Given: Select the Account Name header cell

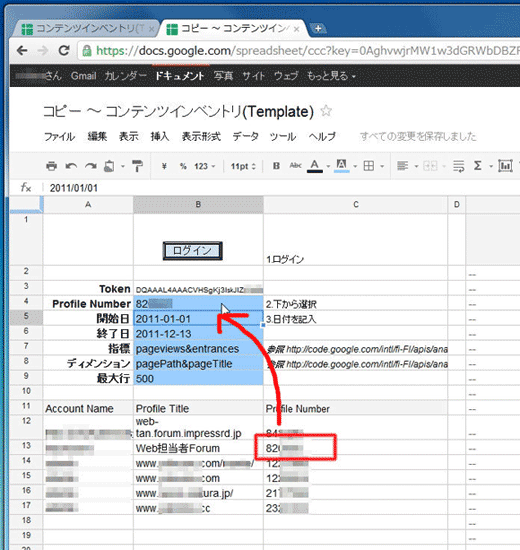Looking at the screenshot, I should [x=88, y=408].
